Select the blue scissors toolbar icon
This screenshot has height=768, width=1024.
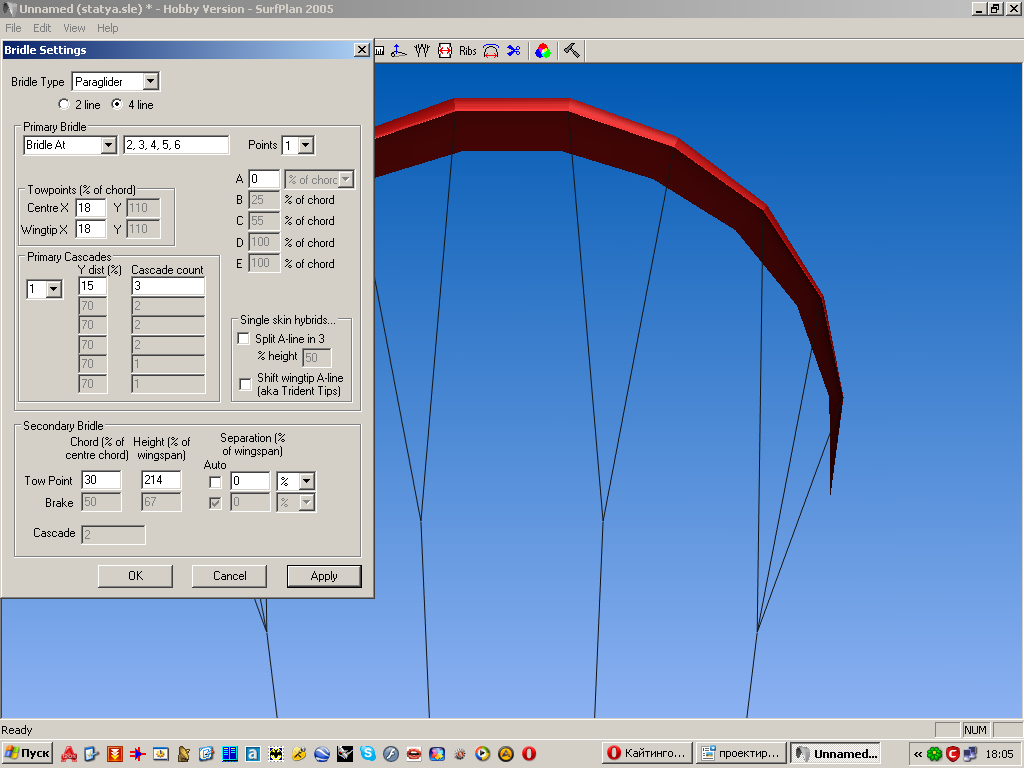[514, 51]
